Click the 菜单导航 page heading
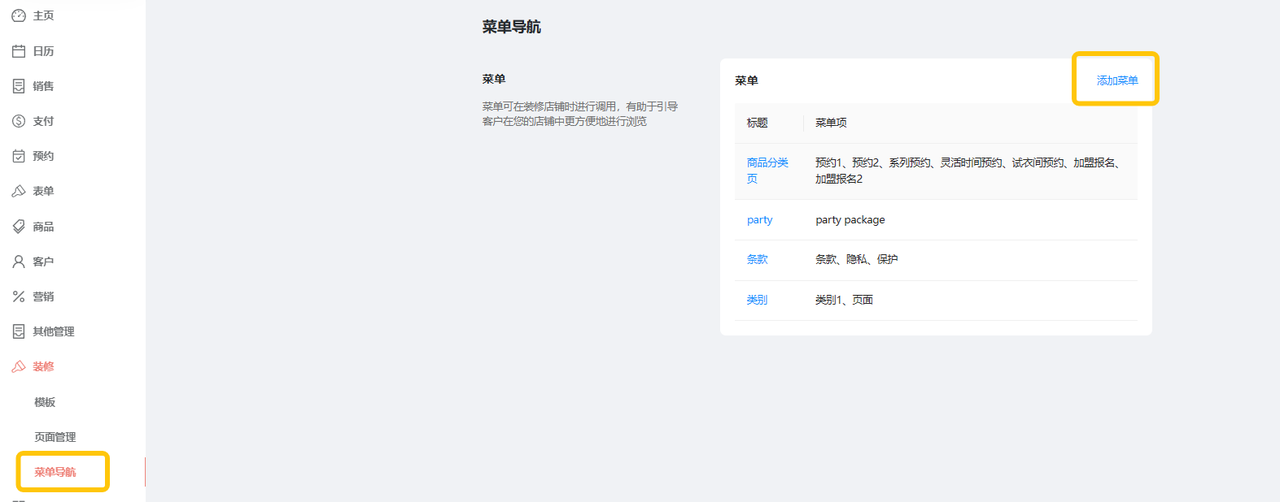1280x502 pixels. click(x=511, y=27)
